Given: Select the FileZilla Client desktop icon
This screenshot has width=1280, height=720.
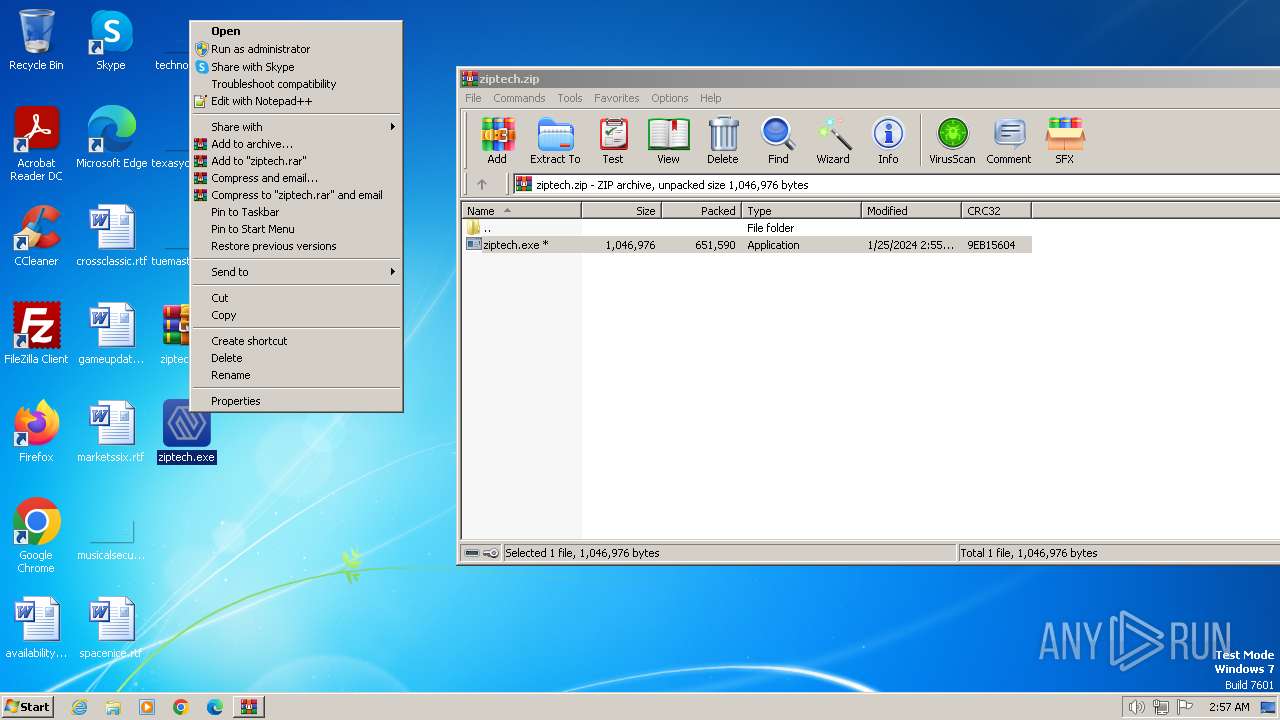Looking at the screenshot, I should [x=36, y=334].
